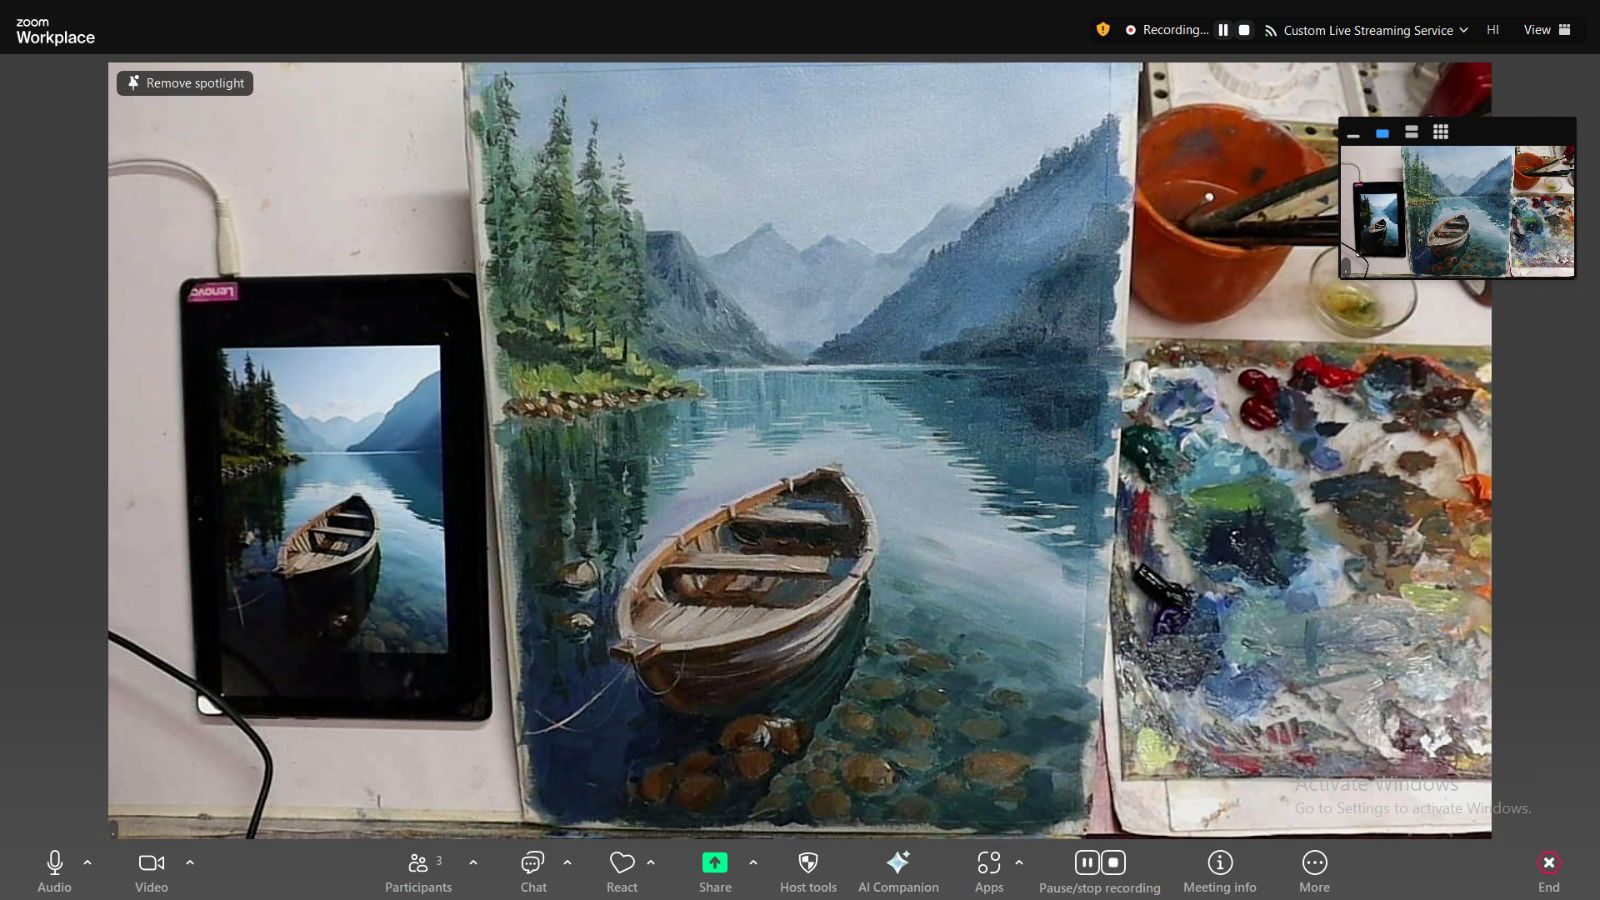Hide thumbnail video strip (minimize bar icon)
The width and height of the screenshot is (1600, 900).
[1353, 133]
